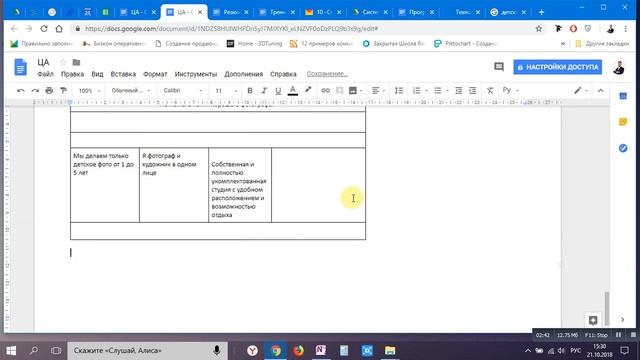Open the comments history icon
This screenshot has height=360, width=640.
[499, 67]
